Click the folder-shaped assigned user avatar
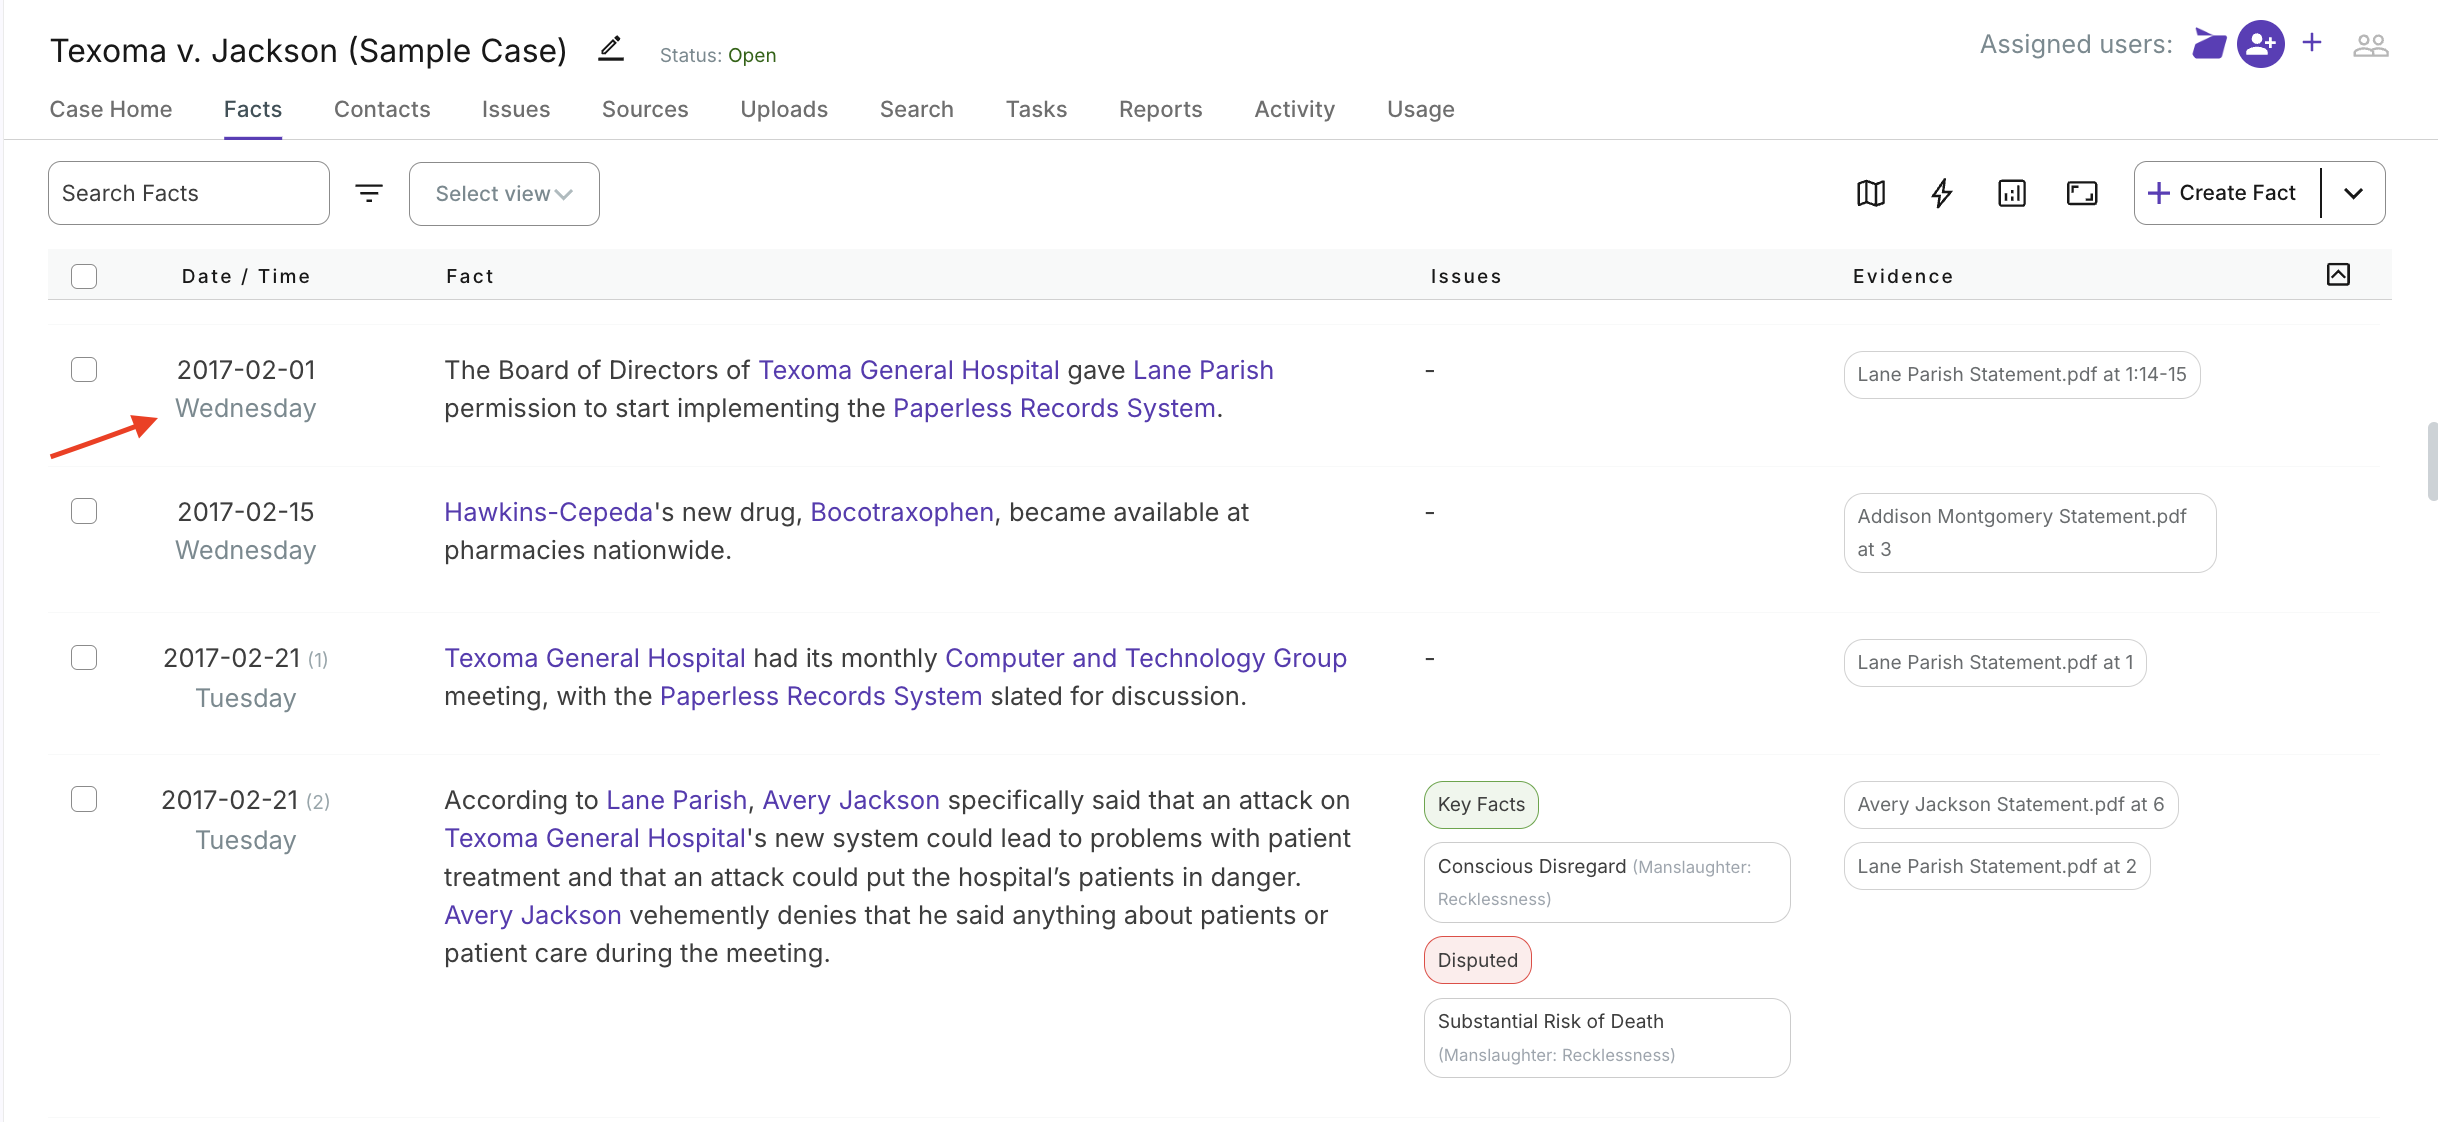 pos(2209,44)
